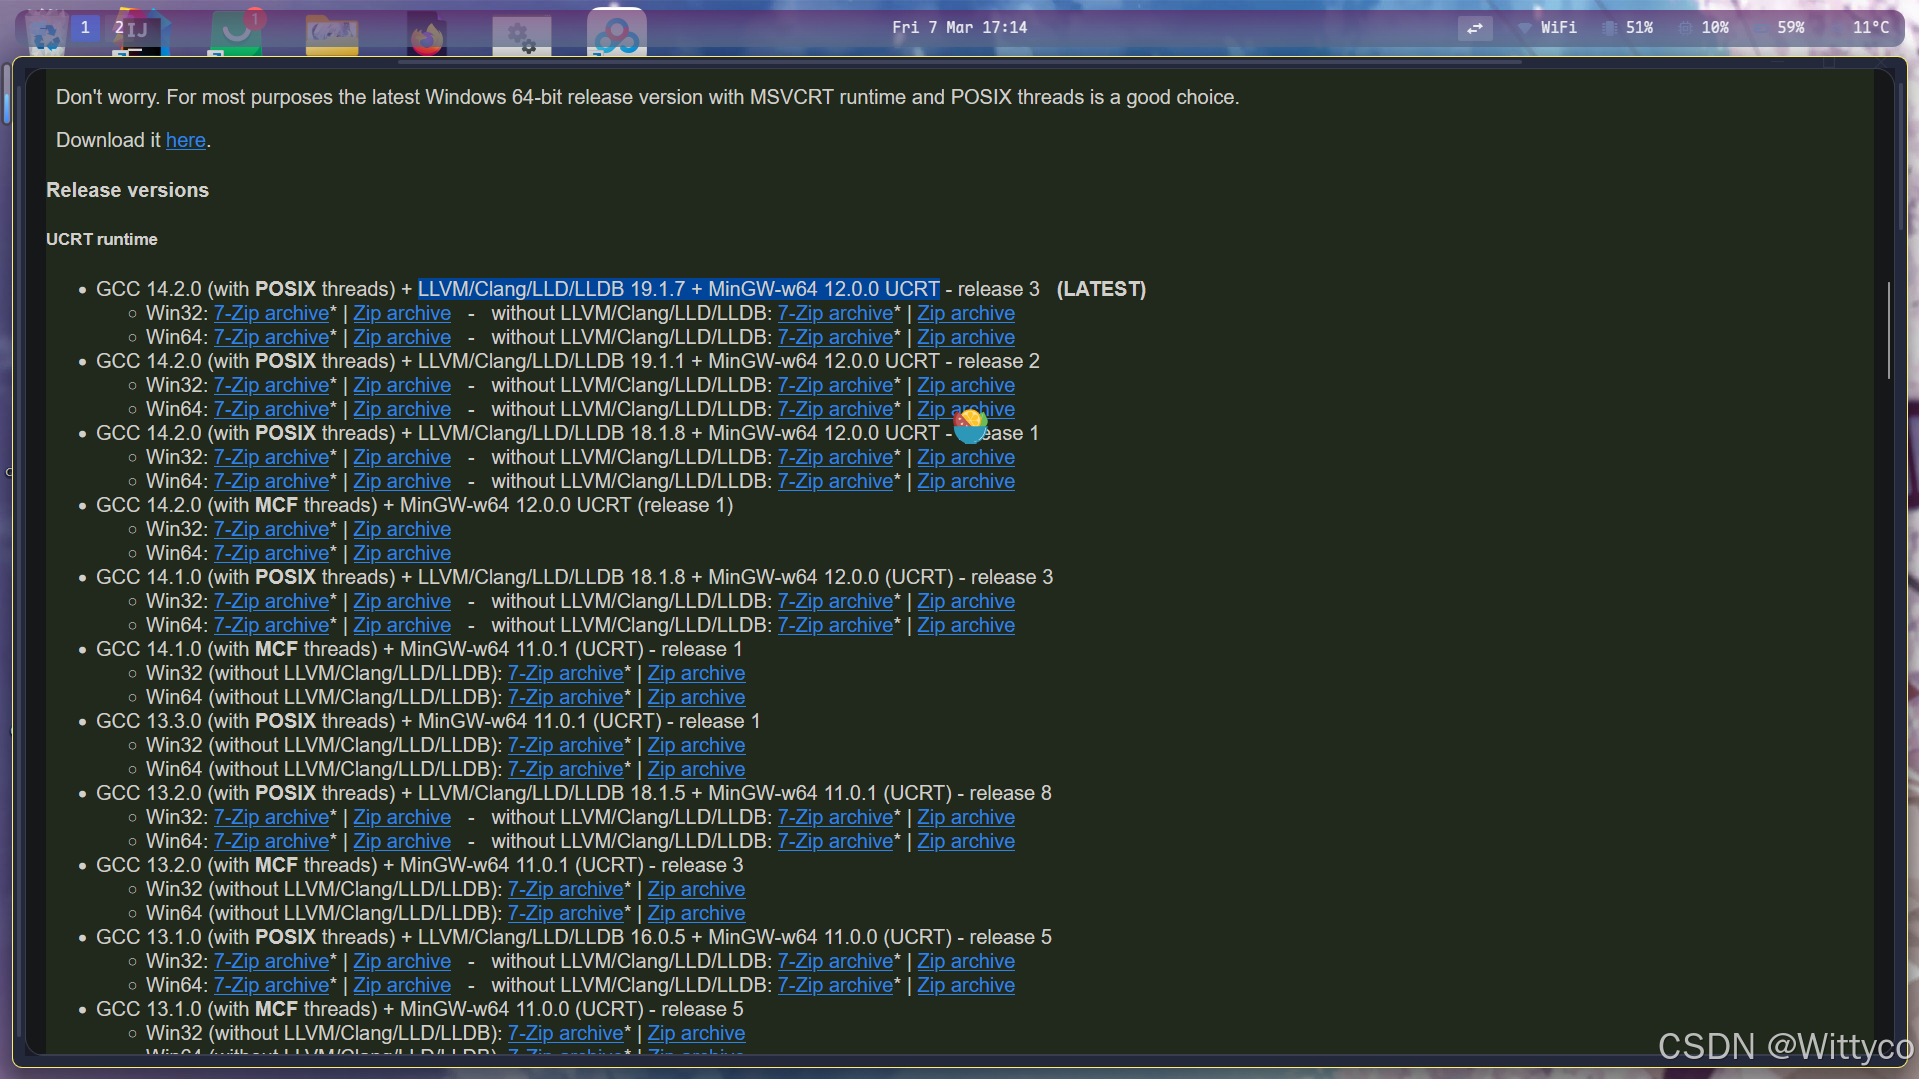Get GCC 13.1.0 POSIX Win32 Zip without LLVM

(966, 961)
